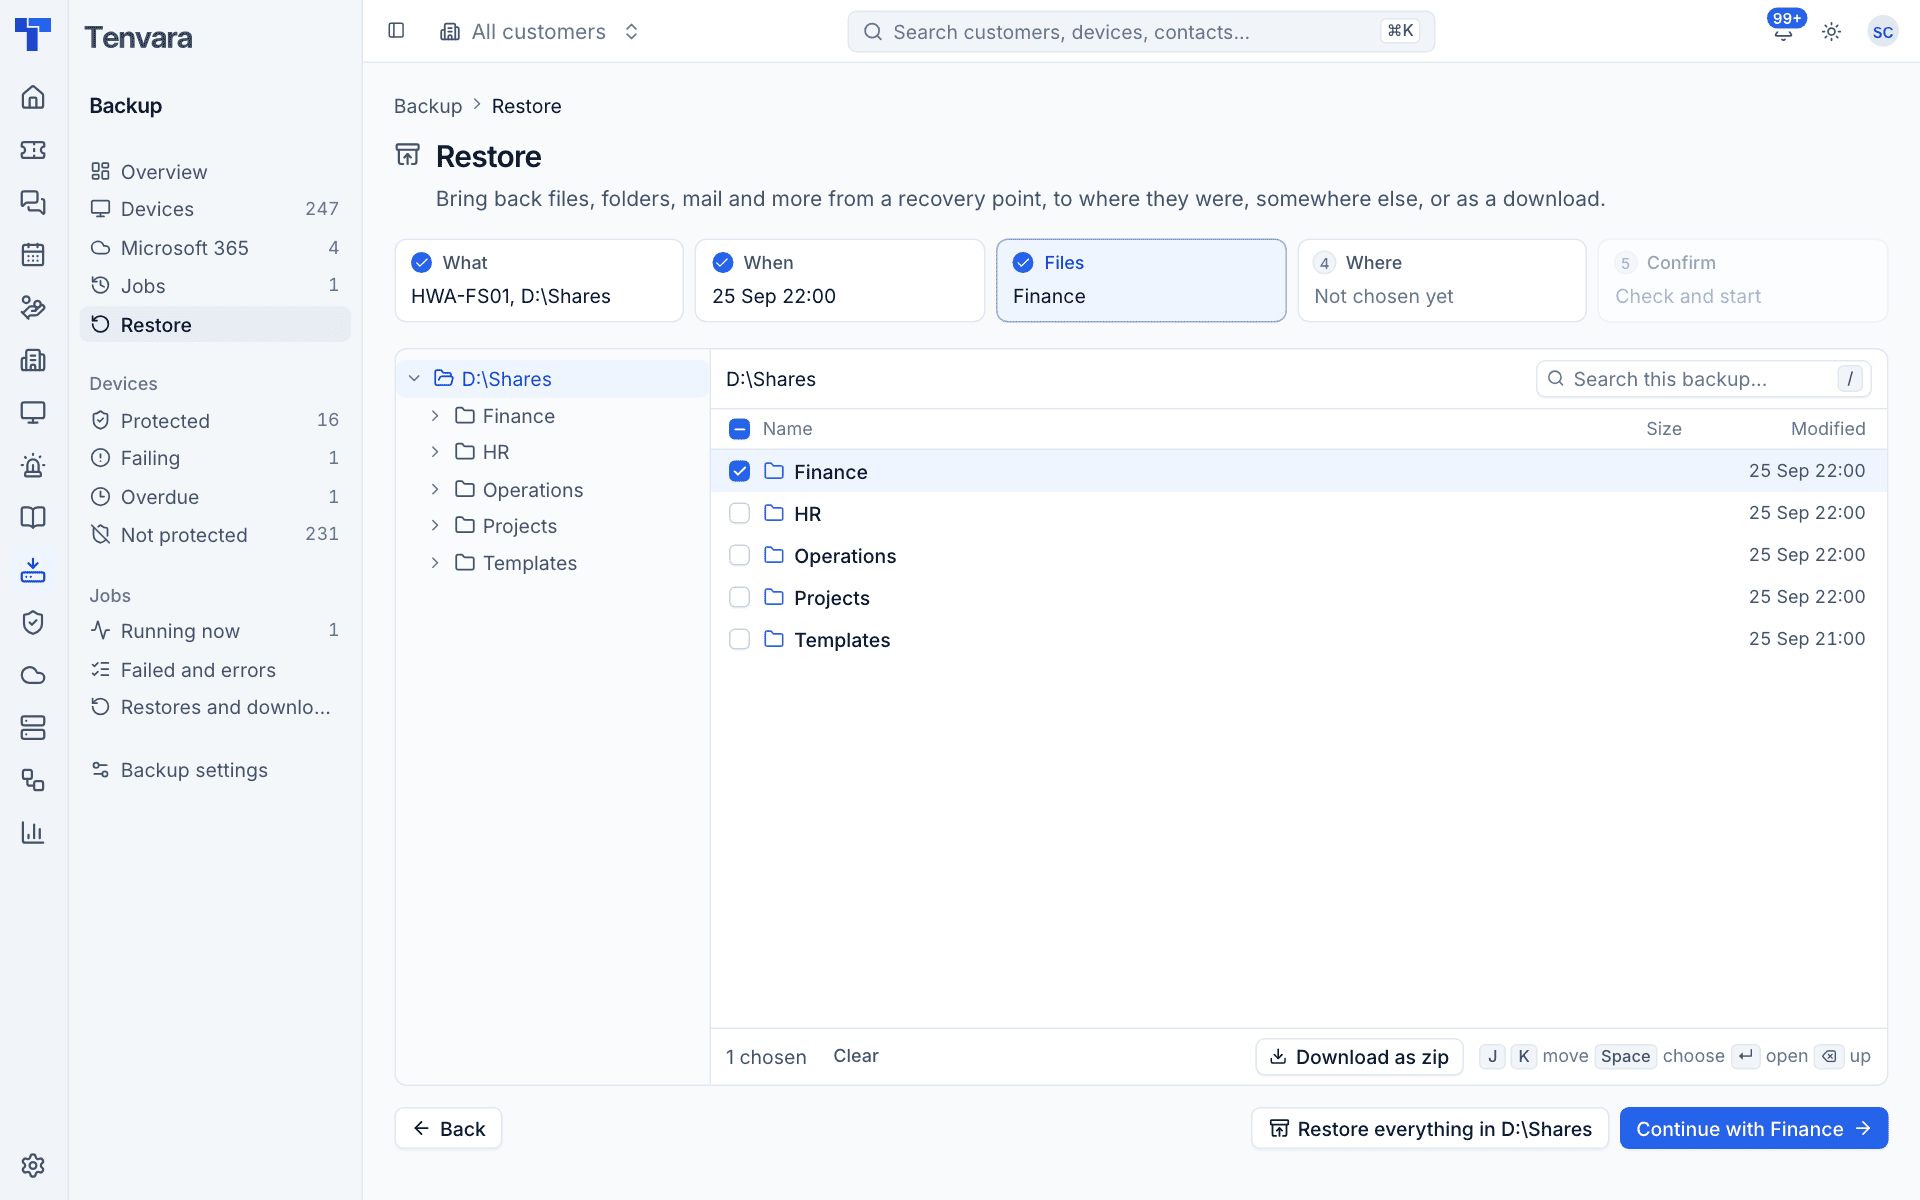Open the building/customers rail icon
Image resolution: width=1920 pixels, height=1200 pixels.
33,360
